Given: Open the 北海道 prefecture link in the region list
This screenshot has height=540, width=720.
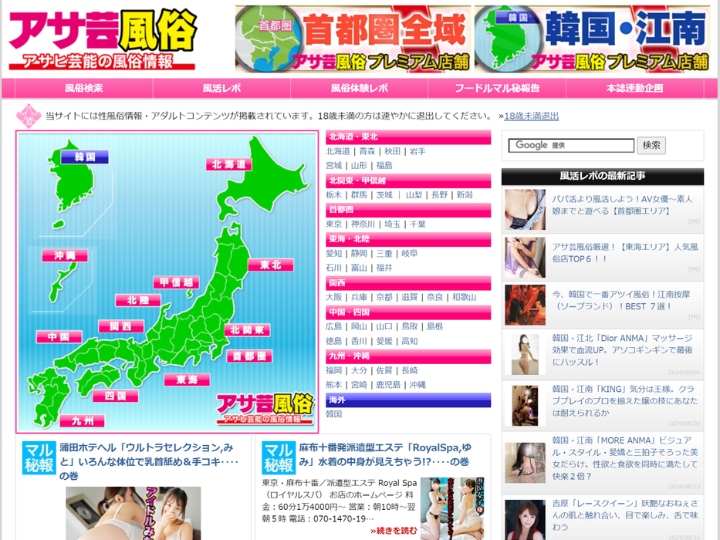Looking at the screenshot, I should click(x=338, y=151).
